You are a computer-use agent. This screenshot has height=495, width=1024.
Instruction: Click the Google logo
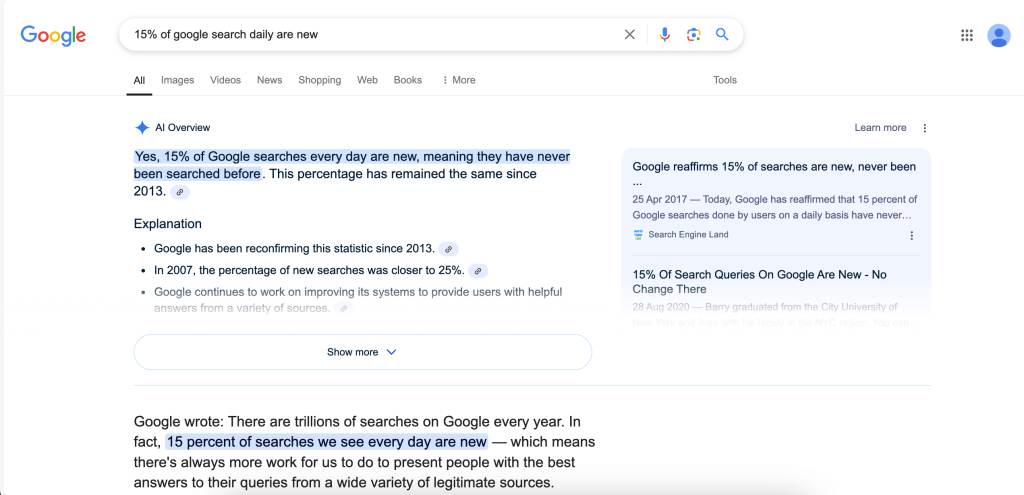pyautogui.click(x=53, y=35)
